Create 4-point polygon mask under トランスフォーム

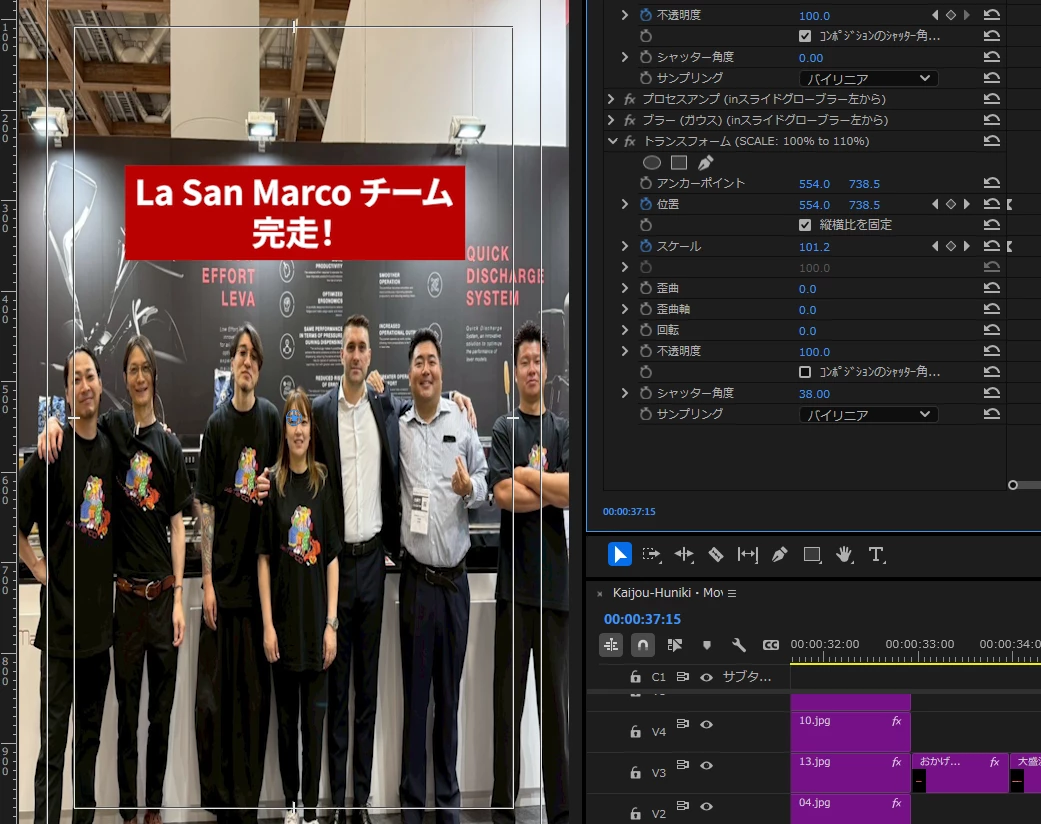click(x=679, y=162)
